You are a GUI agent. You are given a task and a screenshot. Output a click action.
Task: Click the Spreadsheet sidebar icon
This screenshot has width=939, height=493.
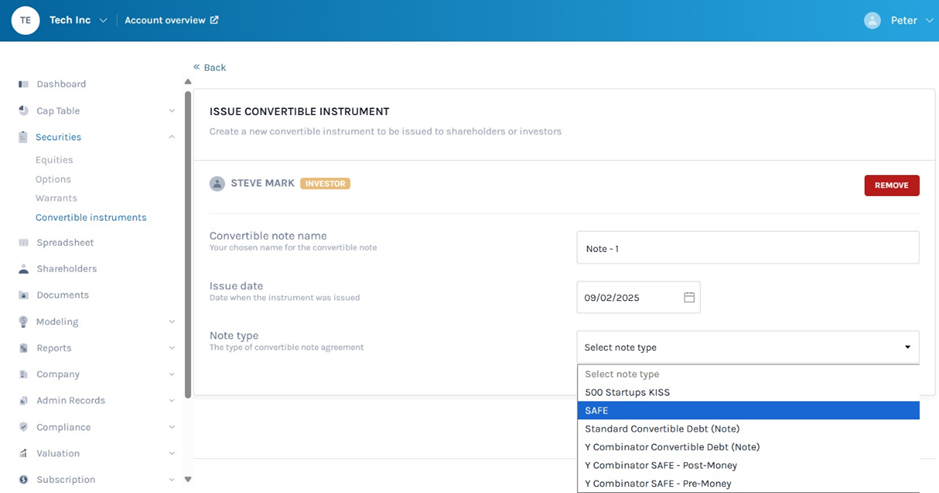23,243
